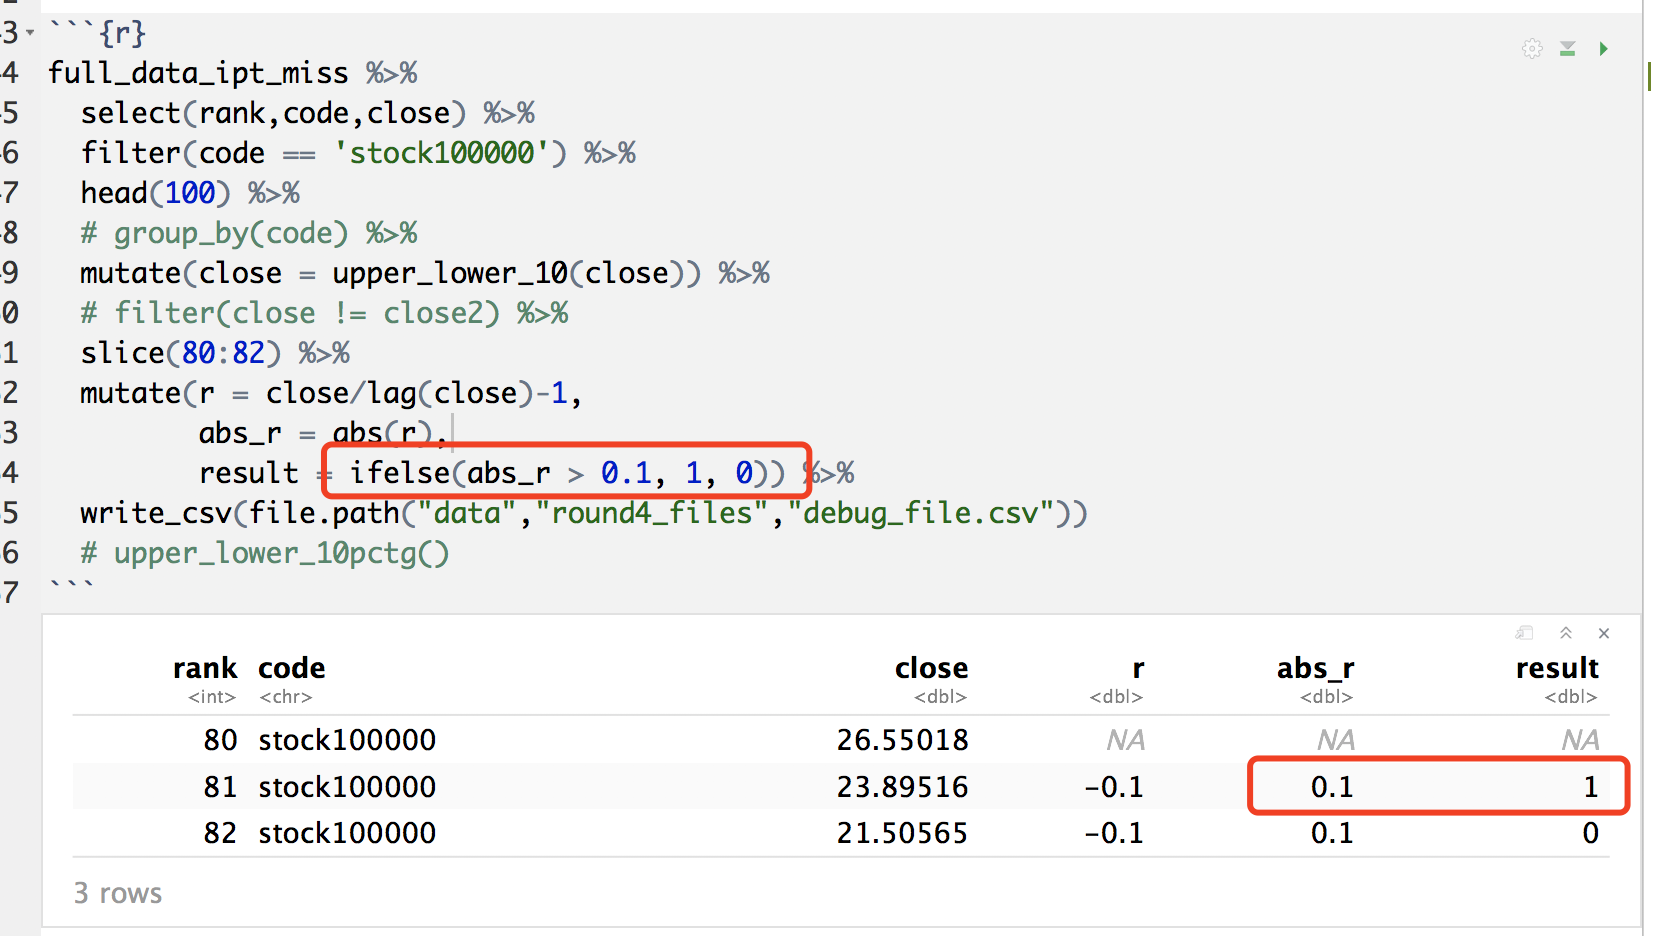Click on head(100) code line
The image size is (1662, 936).
coord(190,193)
